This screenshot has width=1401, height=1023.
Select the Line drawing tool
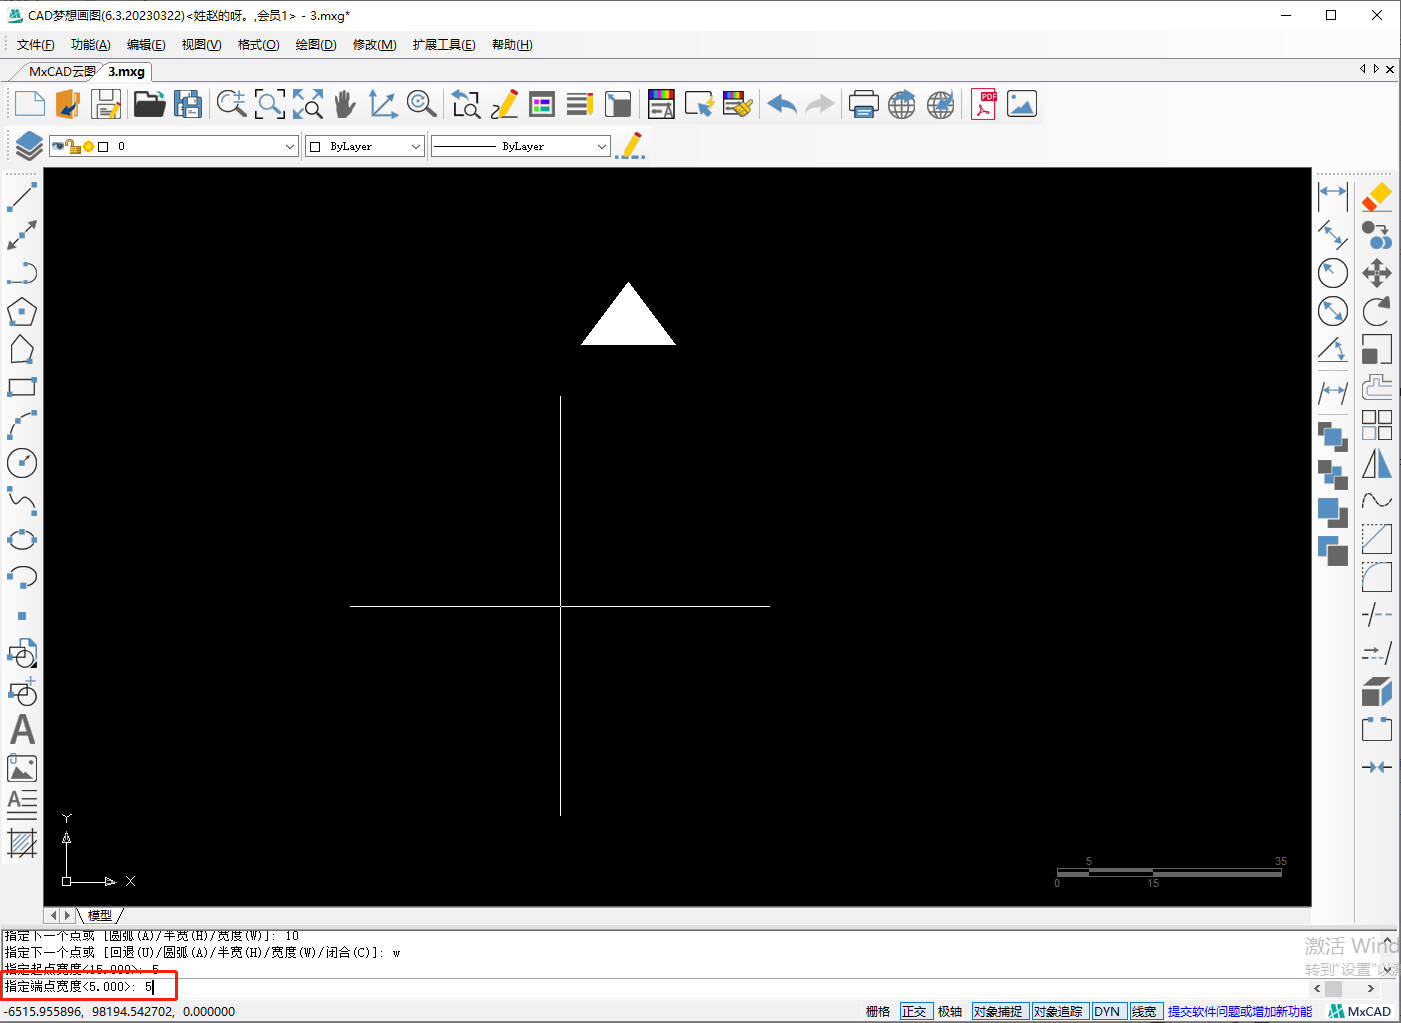click(x=22, y=197)
